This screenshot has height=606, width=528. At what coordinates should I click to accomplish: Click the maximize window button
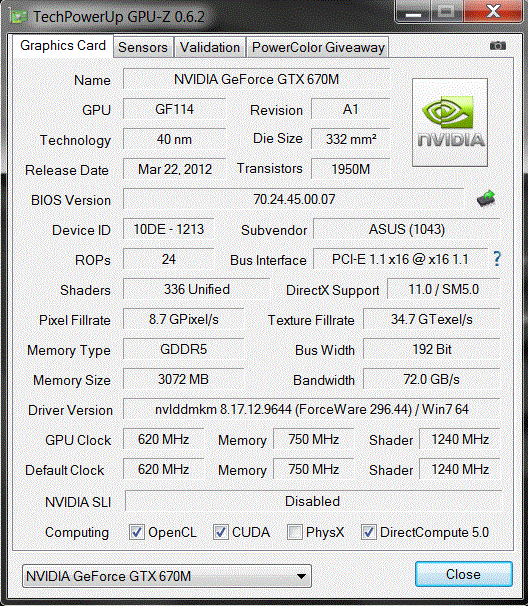coord(446,11)
